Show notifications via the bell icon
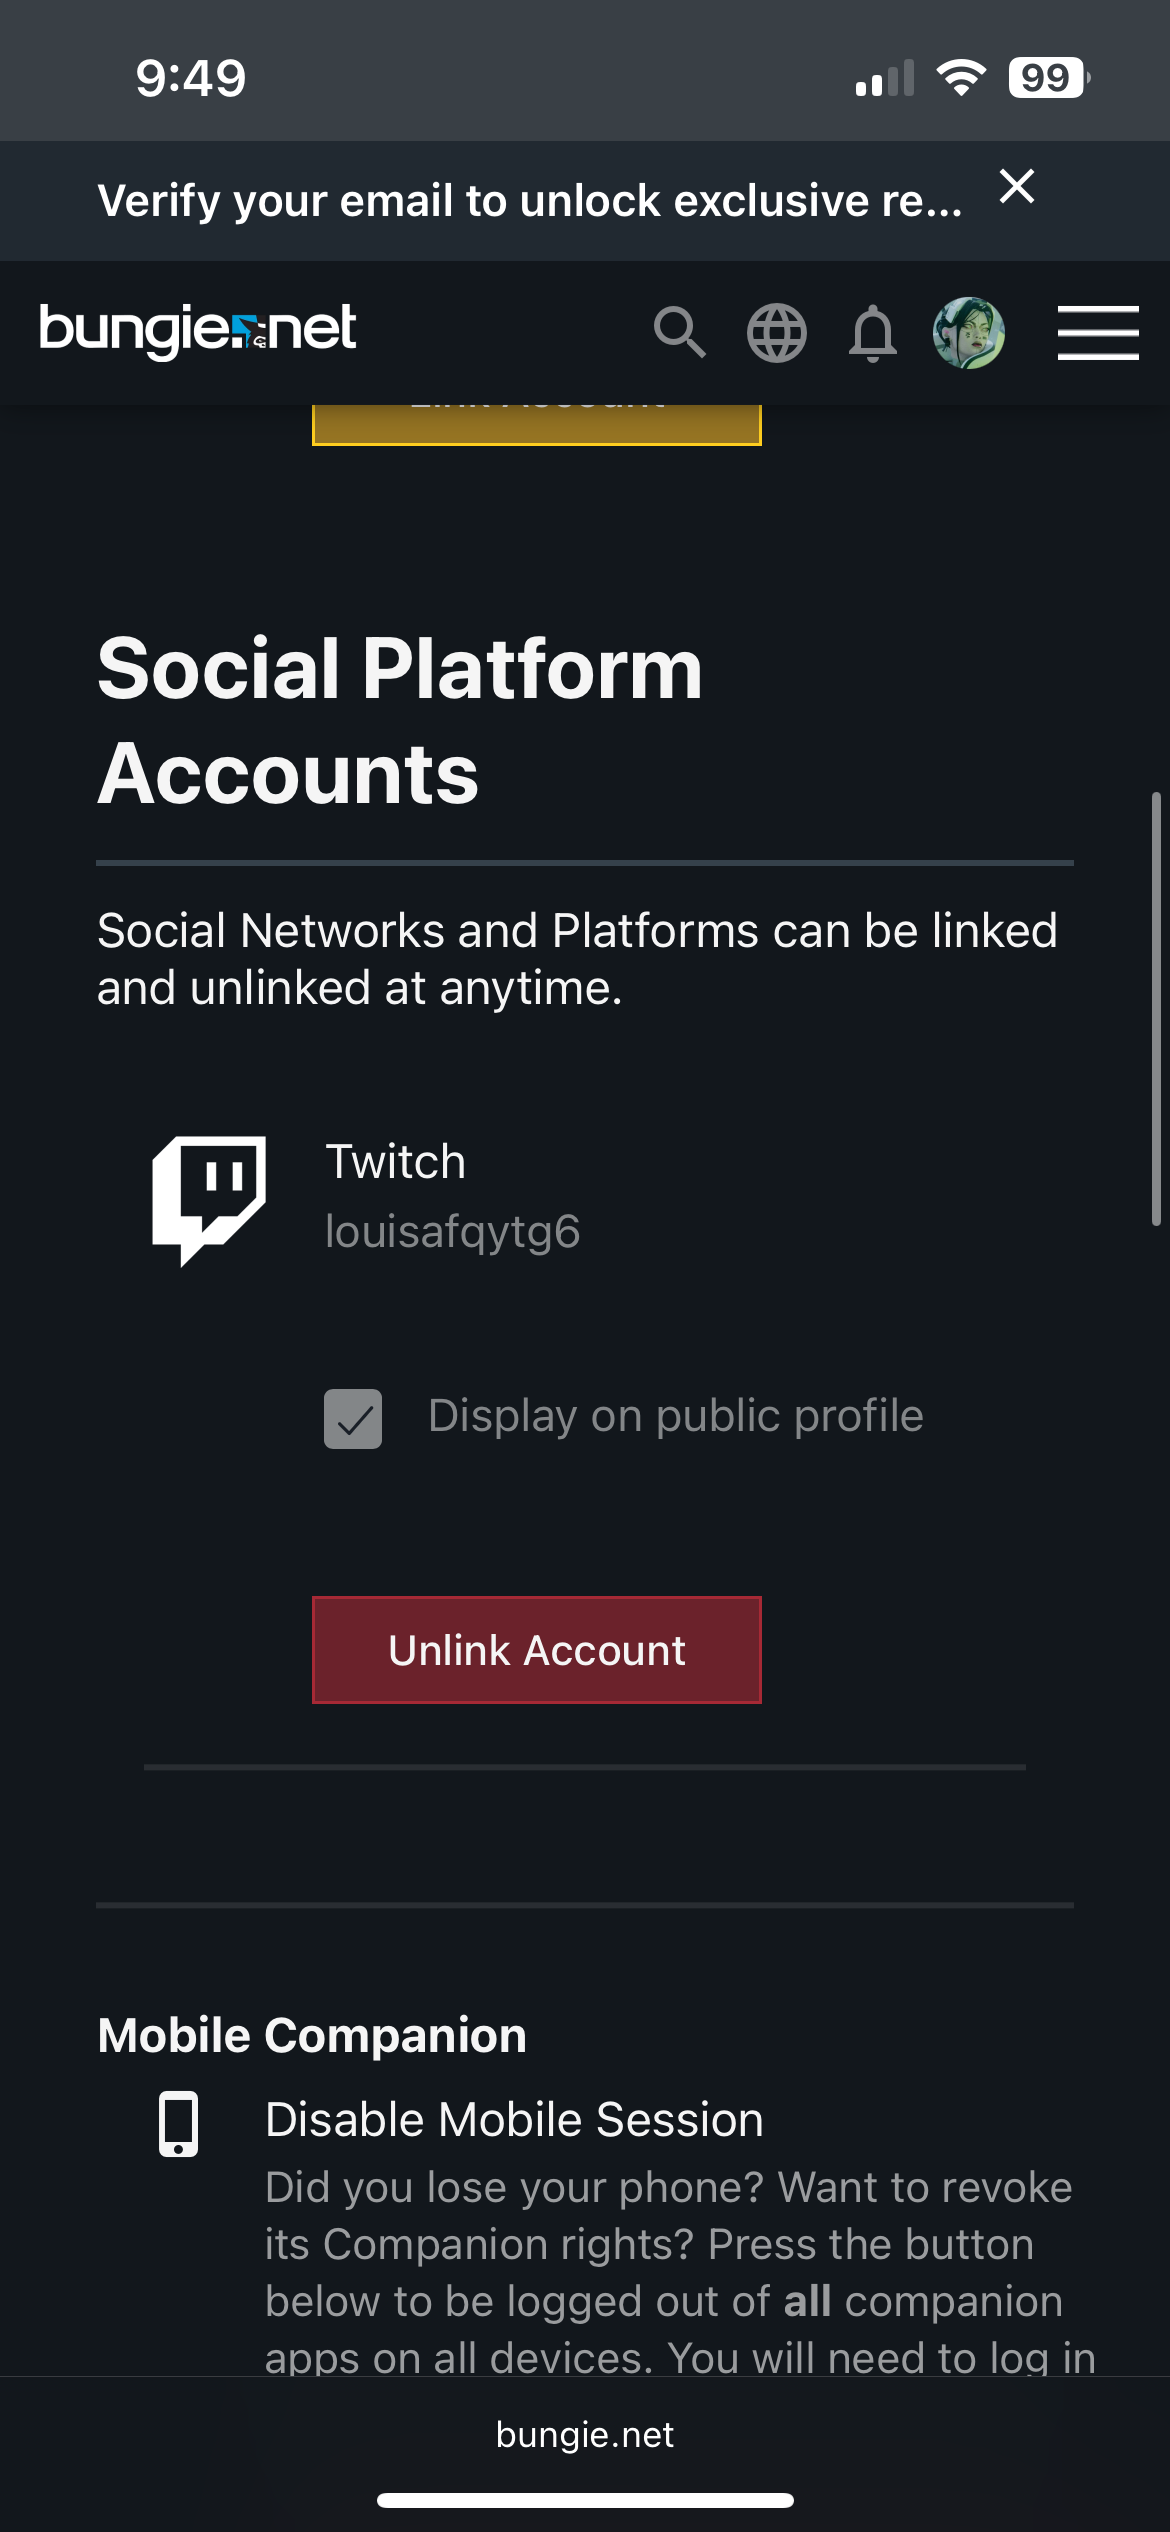The image size is (1170, 2532). click(x=872, y=333)
